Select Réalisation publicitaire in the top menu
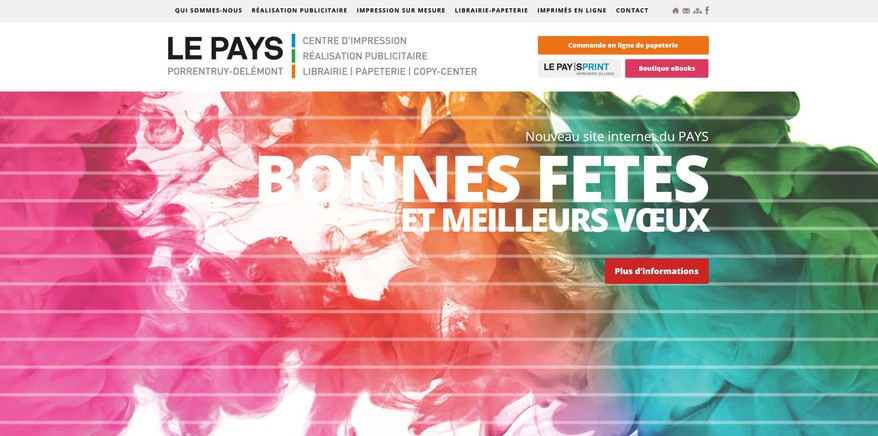 (x=299, y=11)
